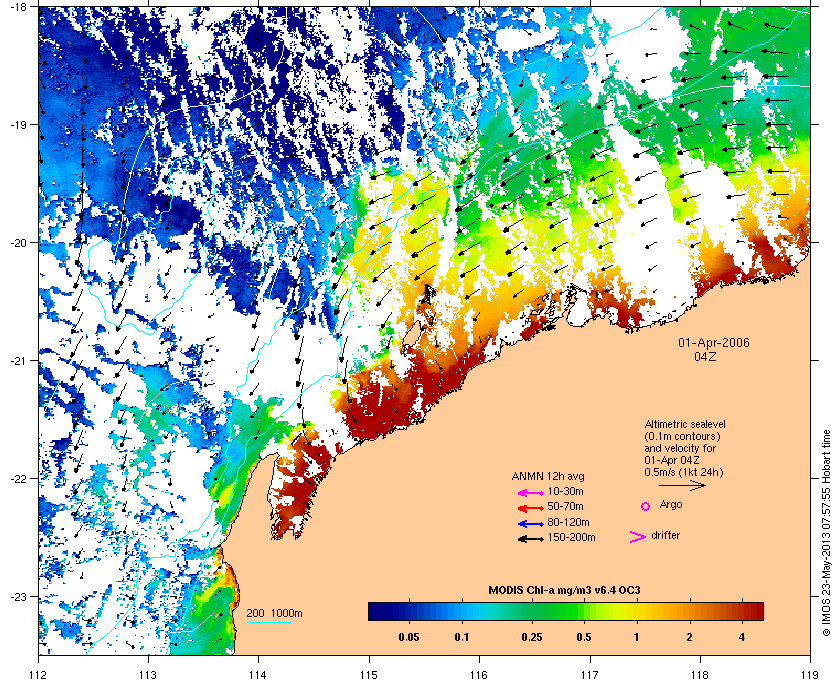Click the cyan 200 1000m contour legend line

pyautogui.click(x=269, y=623)
